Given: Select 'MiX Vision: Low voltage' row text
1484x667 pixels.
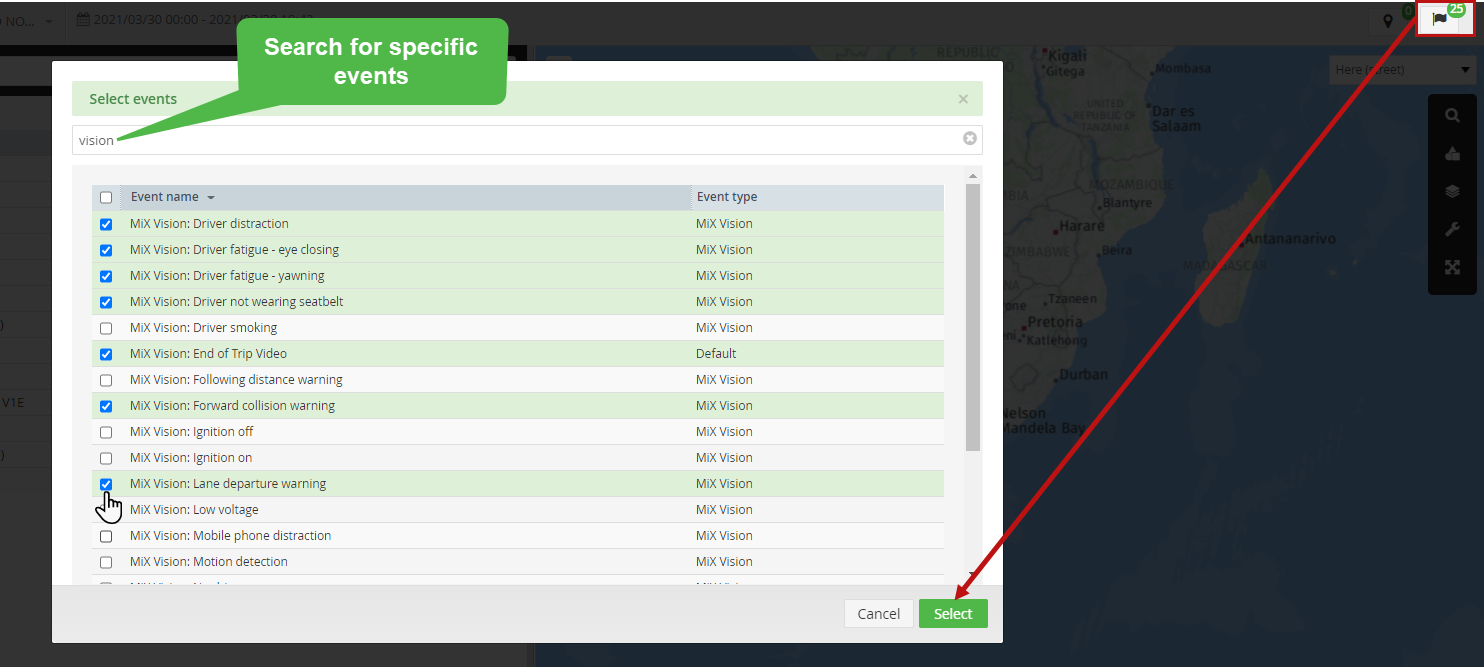Looking at the screenshot, I should pos(192,510).
